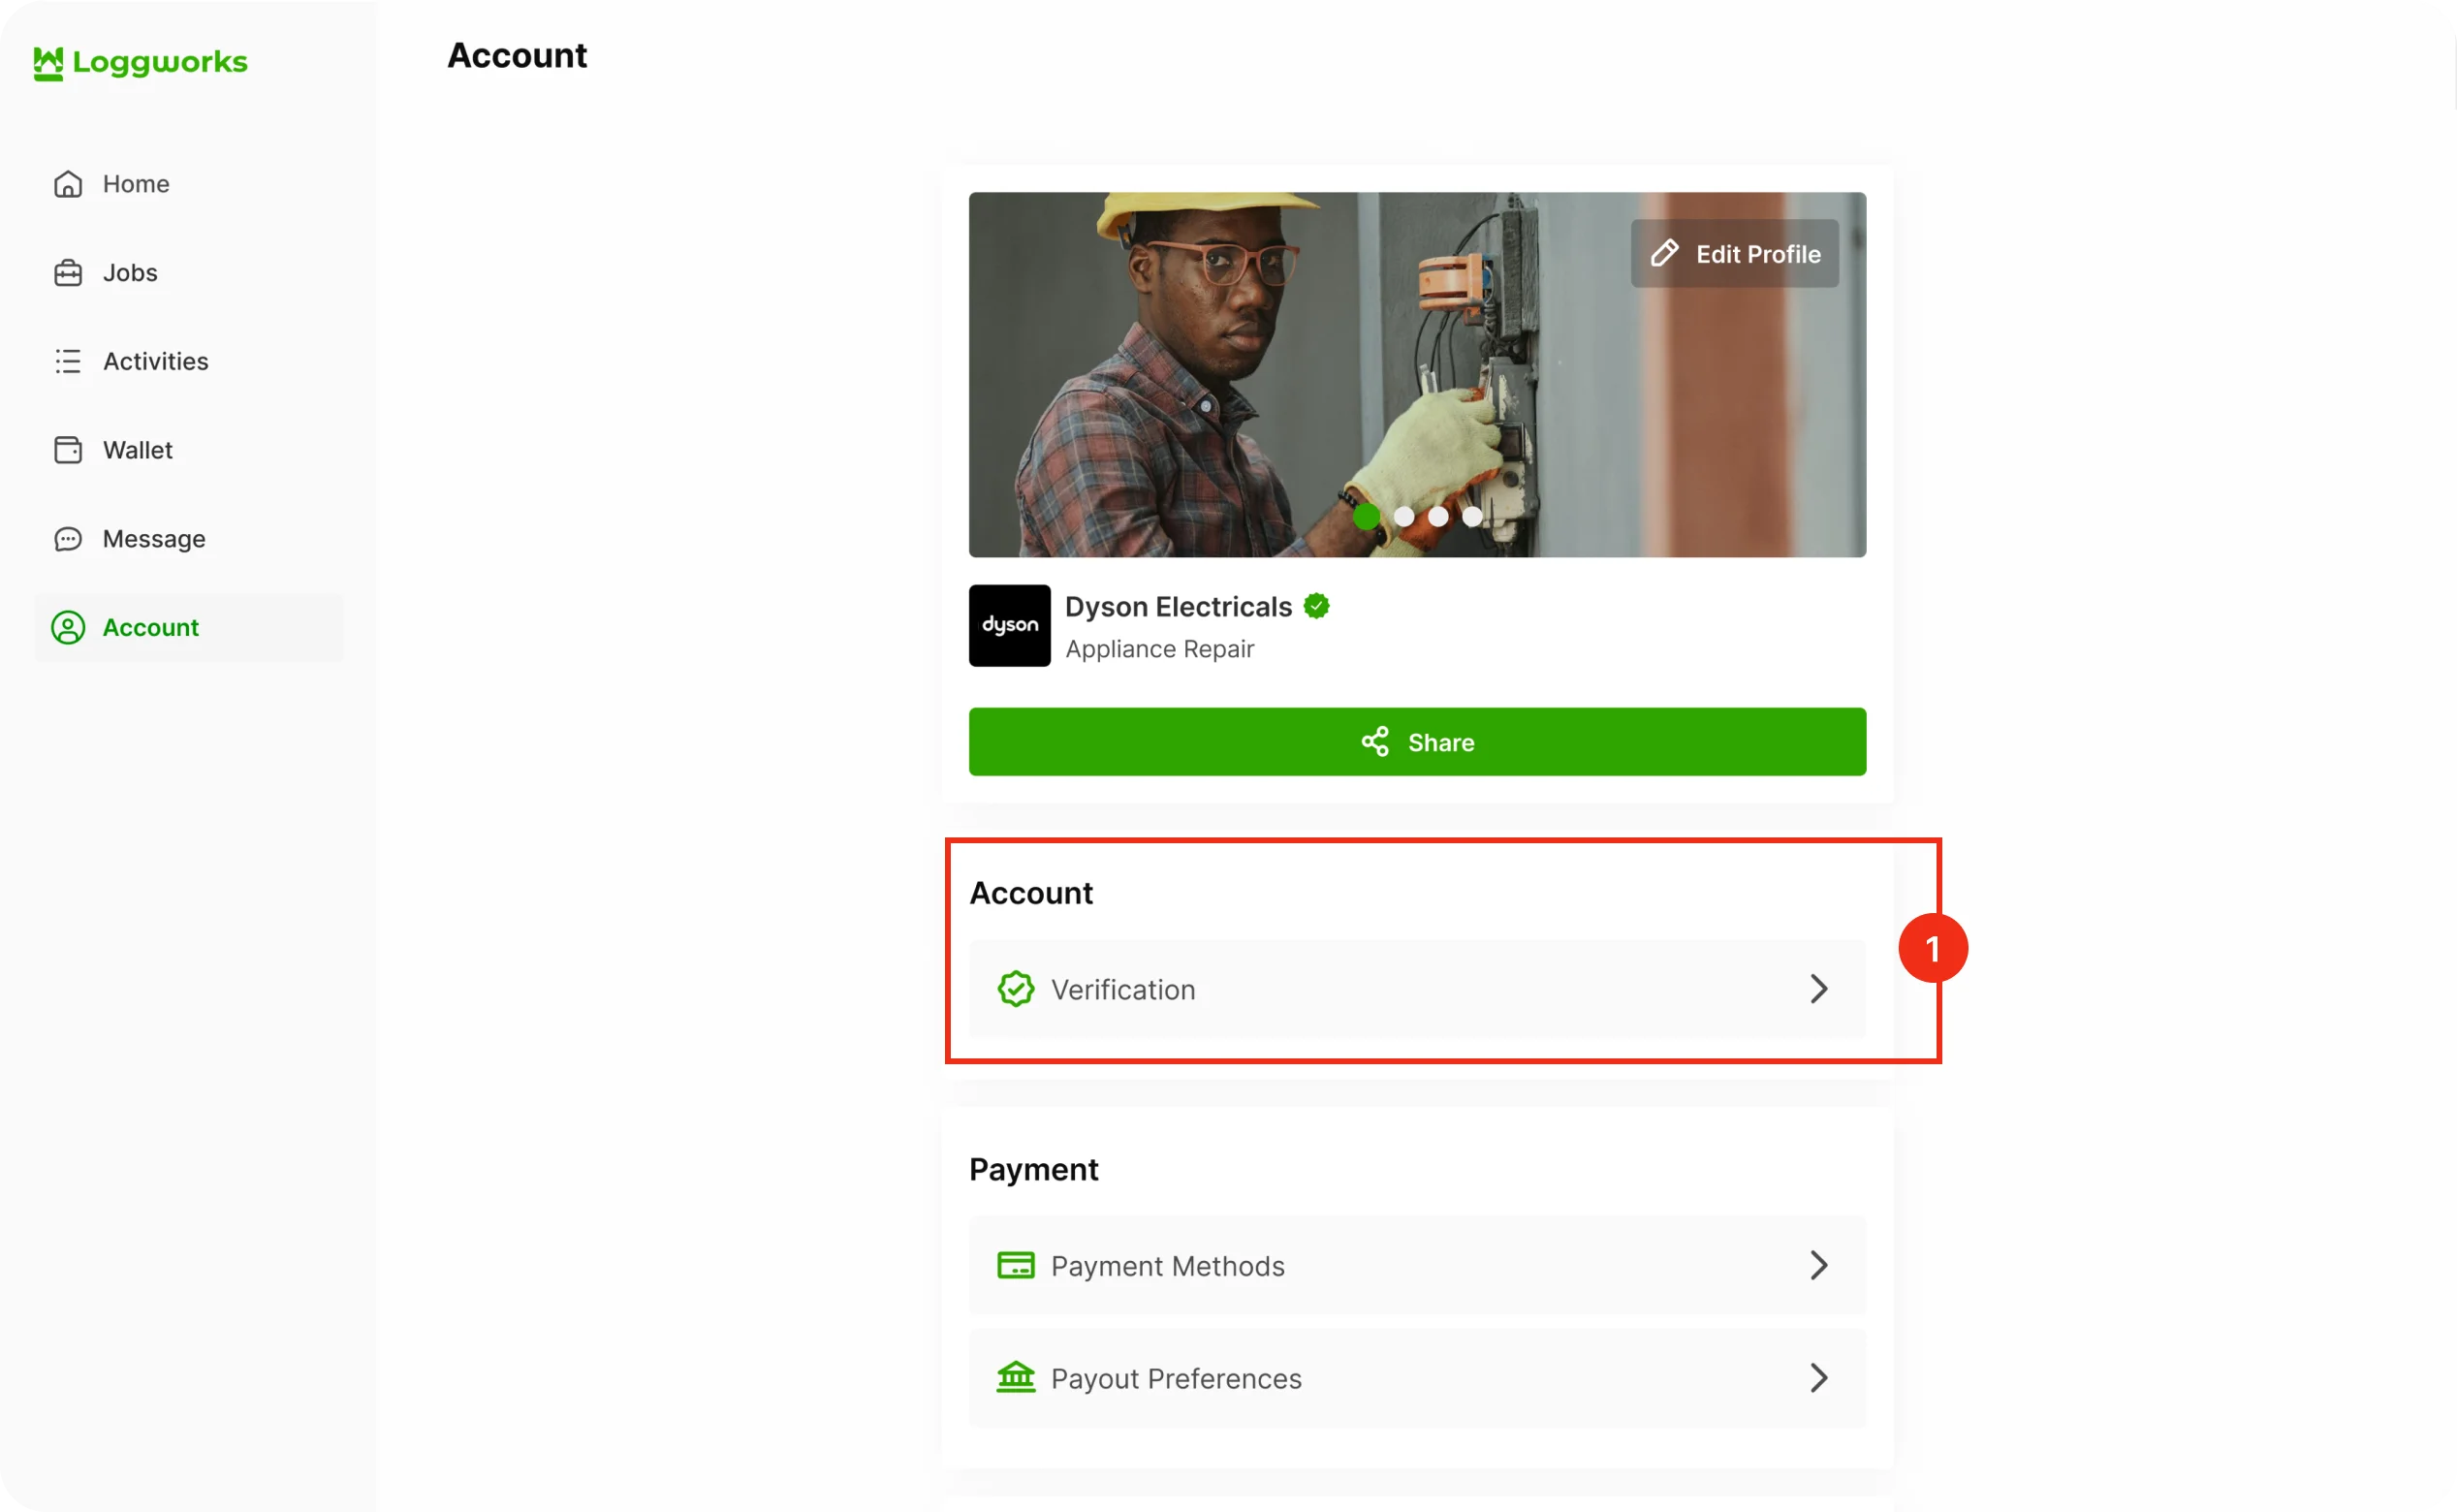Click the Jobs briefcase icon
The height and width of the screenshot is (1512, 2457).
coord(68,273)
